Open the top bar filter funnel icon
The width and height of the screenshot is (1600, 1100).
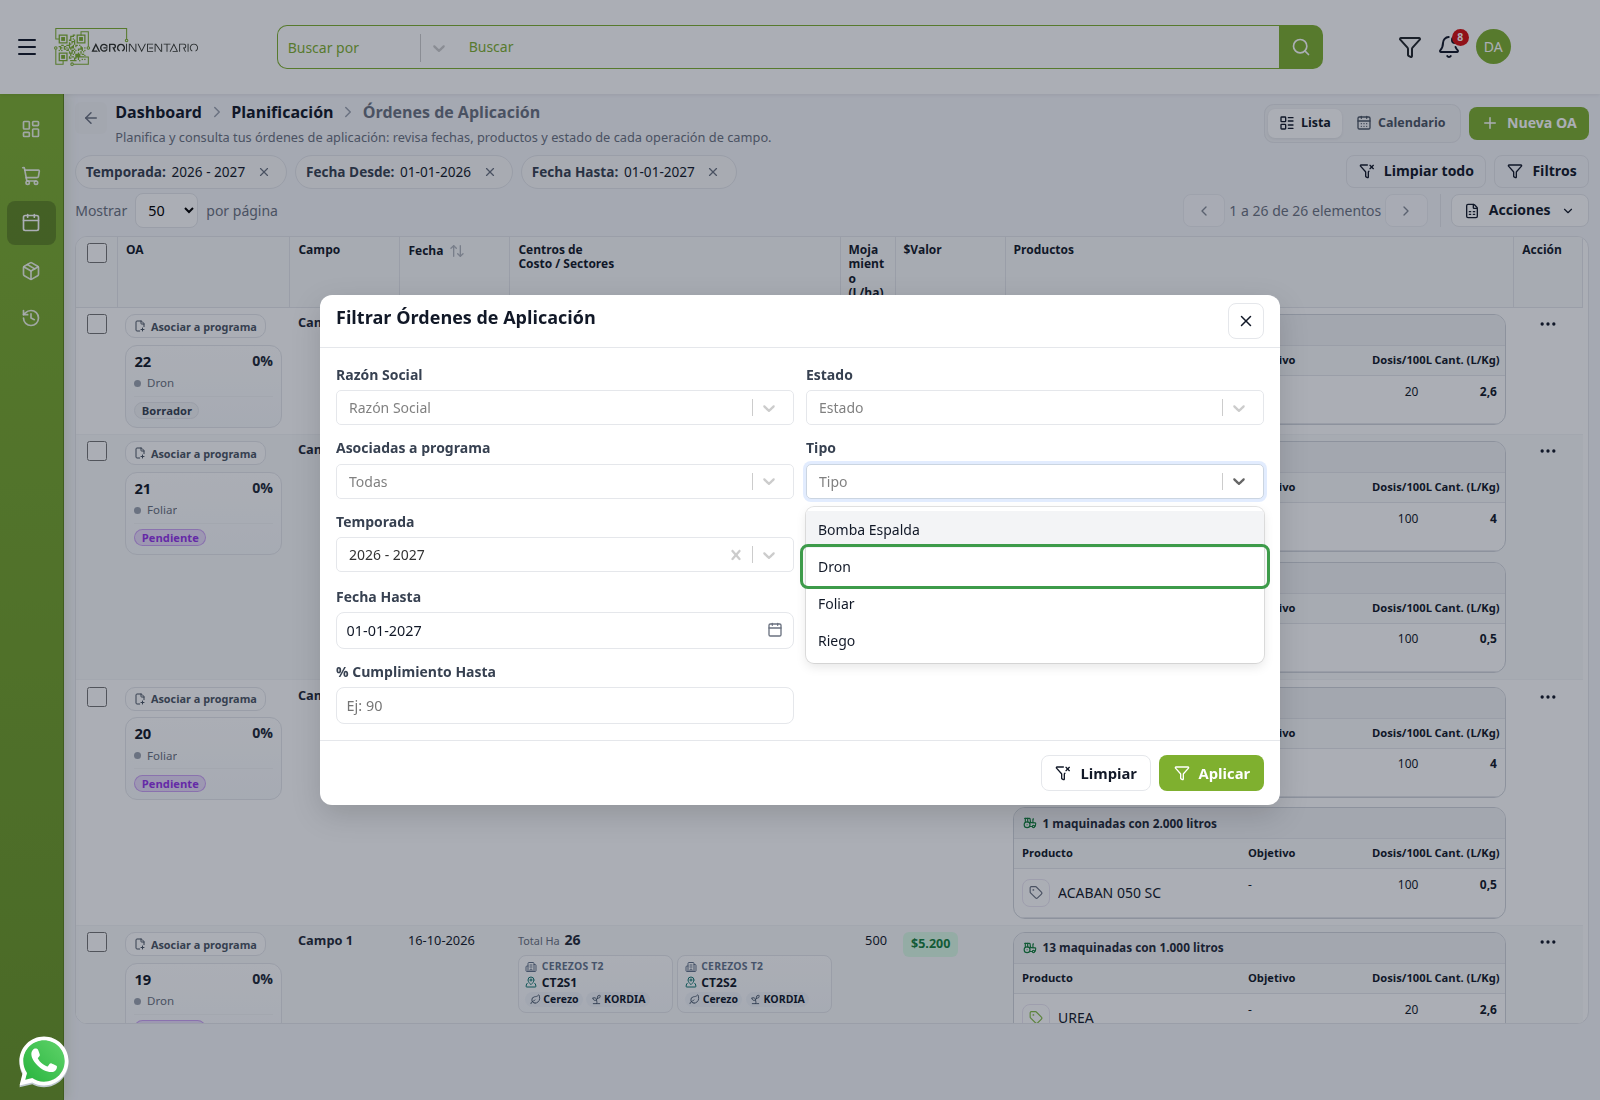click(1409, 47)
